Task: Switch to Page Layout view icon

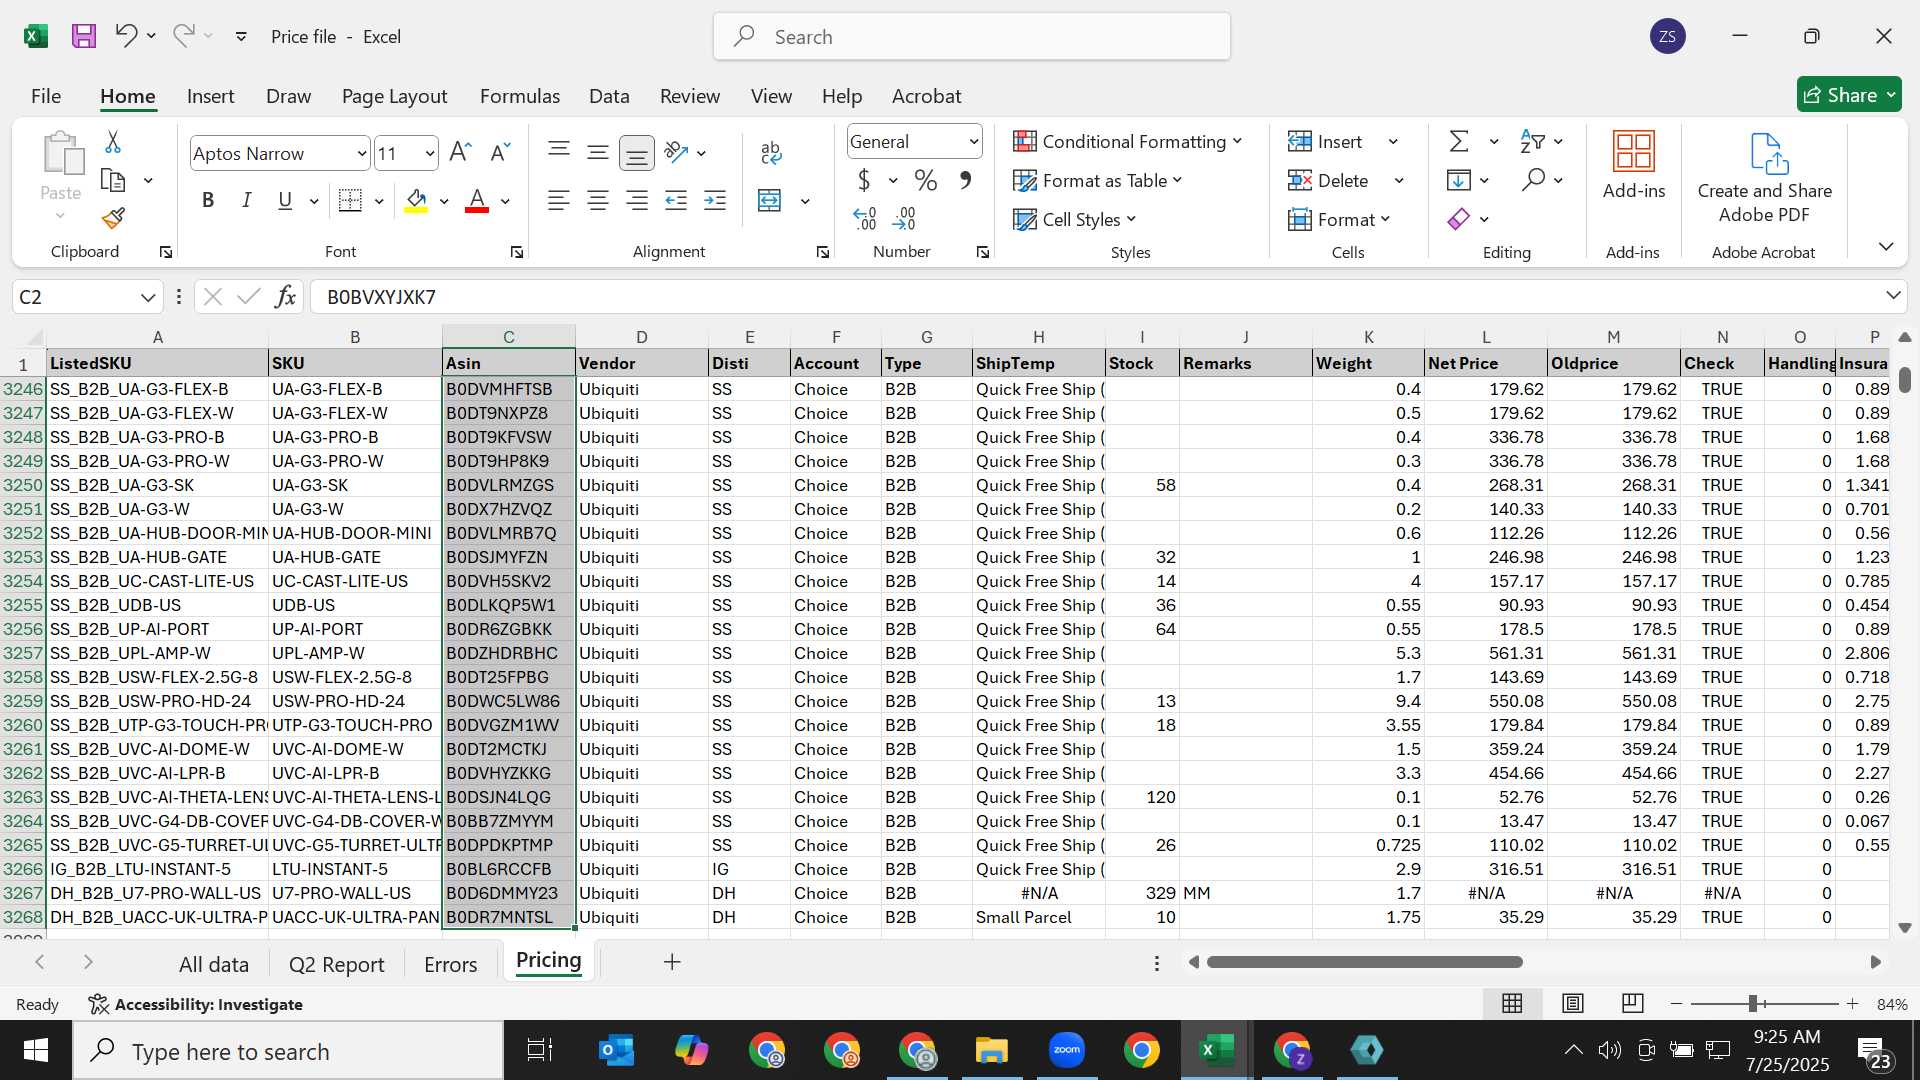Action: 1573,1003
